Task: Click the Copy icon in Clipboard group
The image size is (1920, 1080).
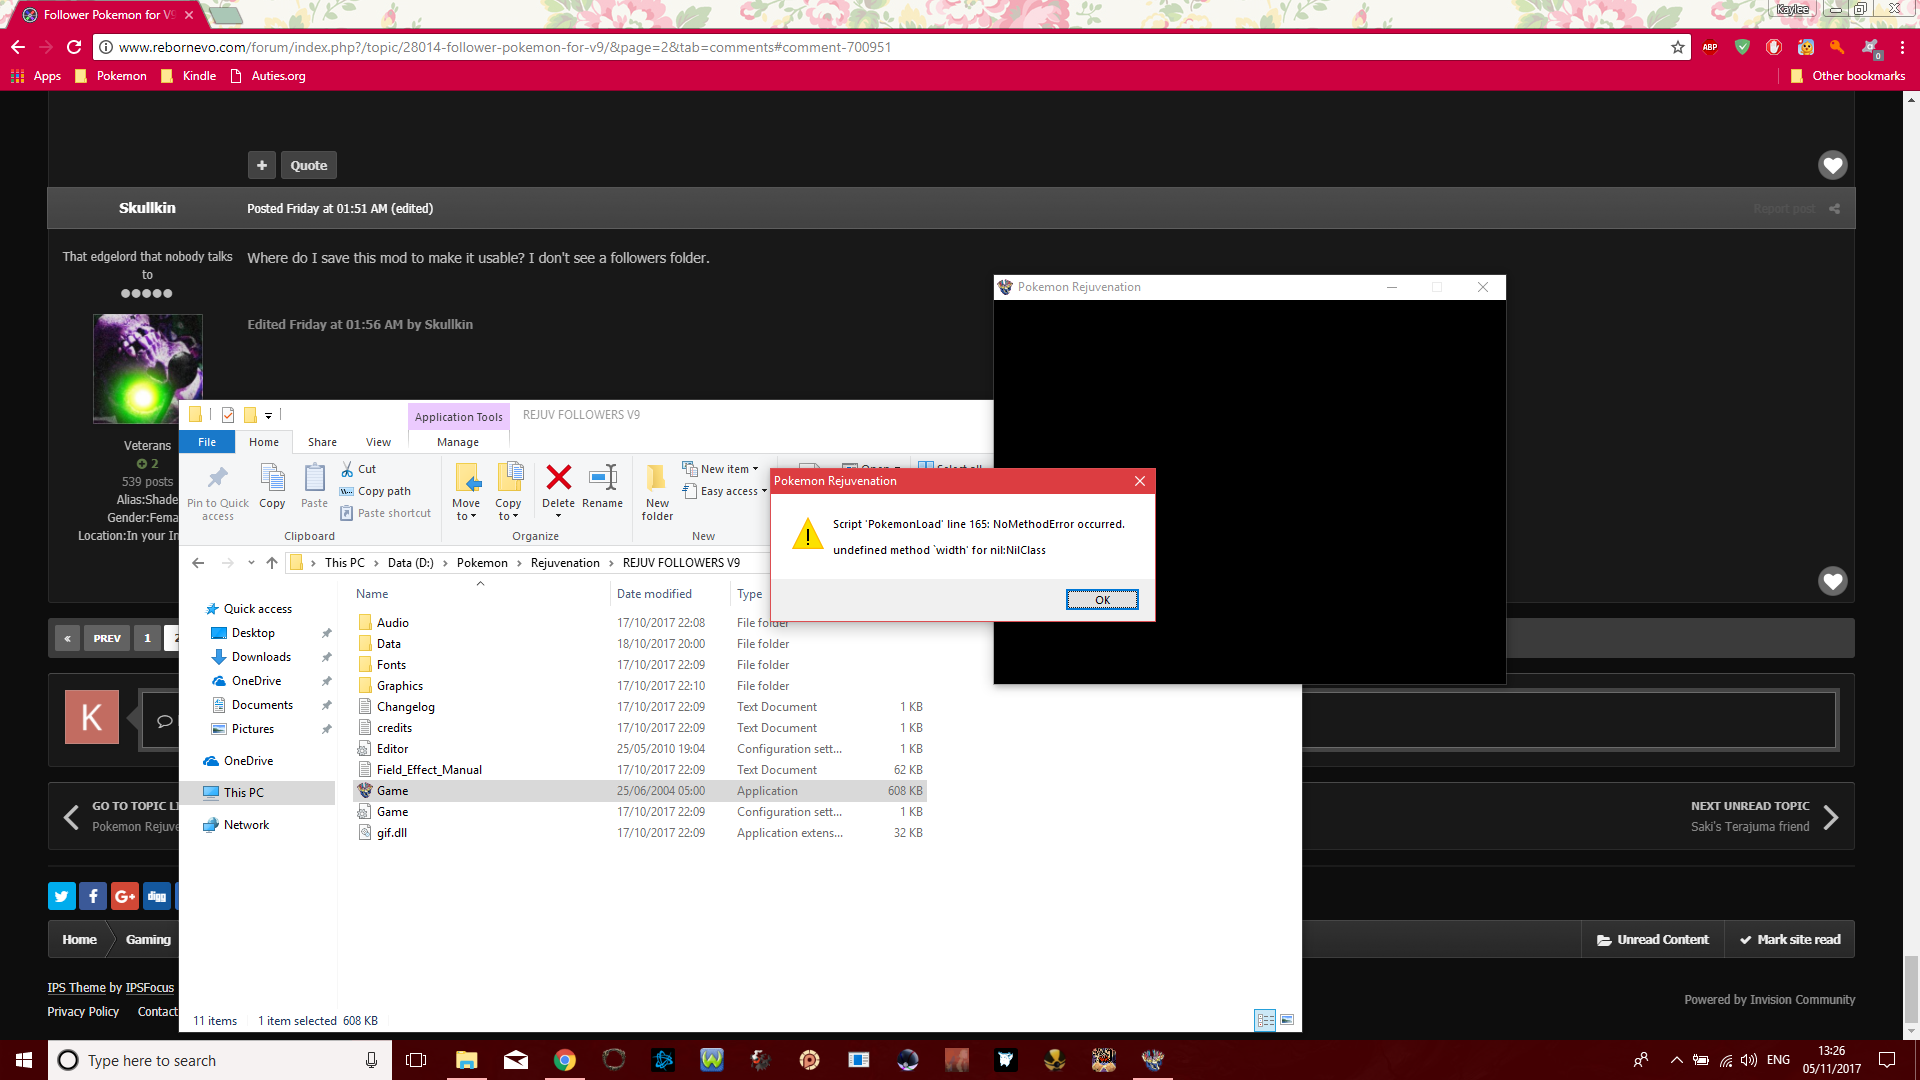Action: (272, 477)
